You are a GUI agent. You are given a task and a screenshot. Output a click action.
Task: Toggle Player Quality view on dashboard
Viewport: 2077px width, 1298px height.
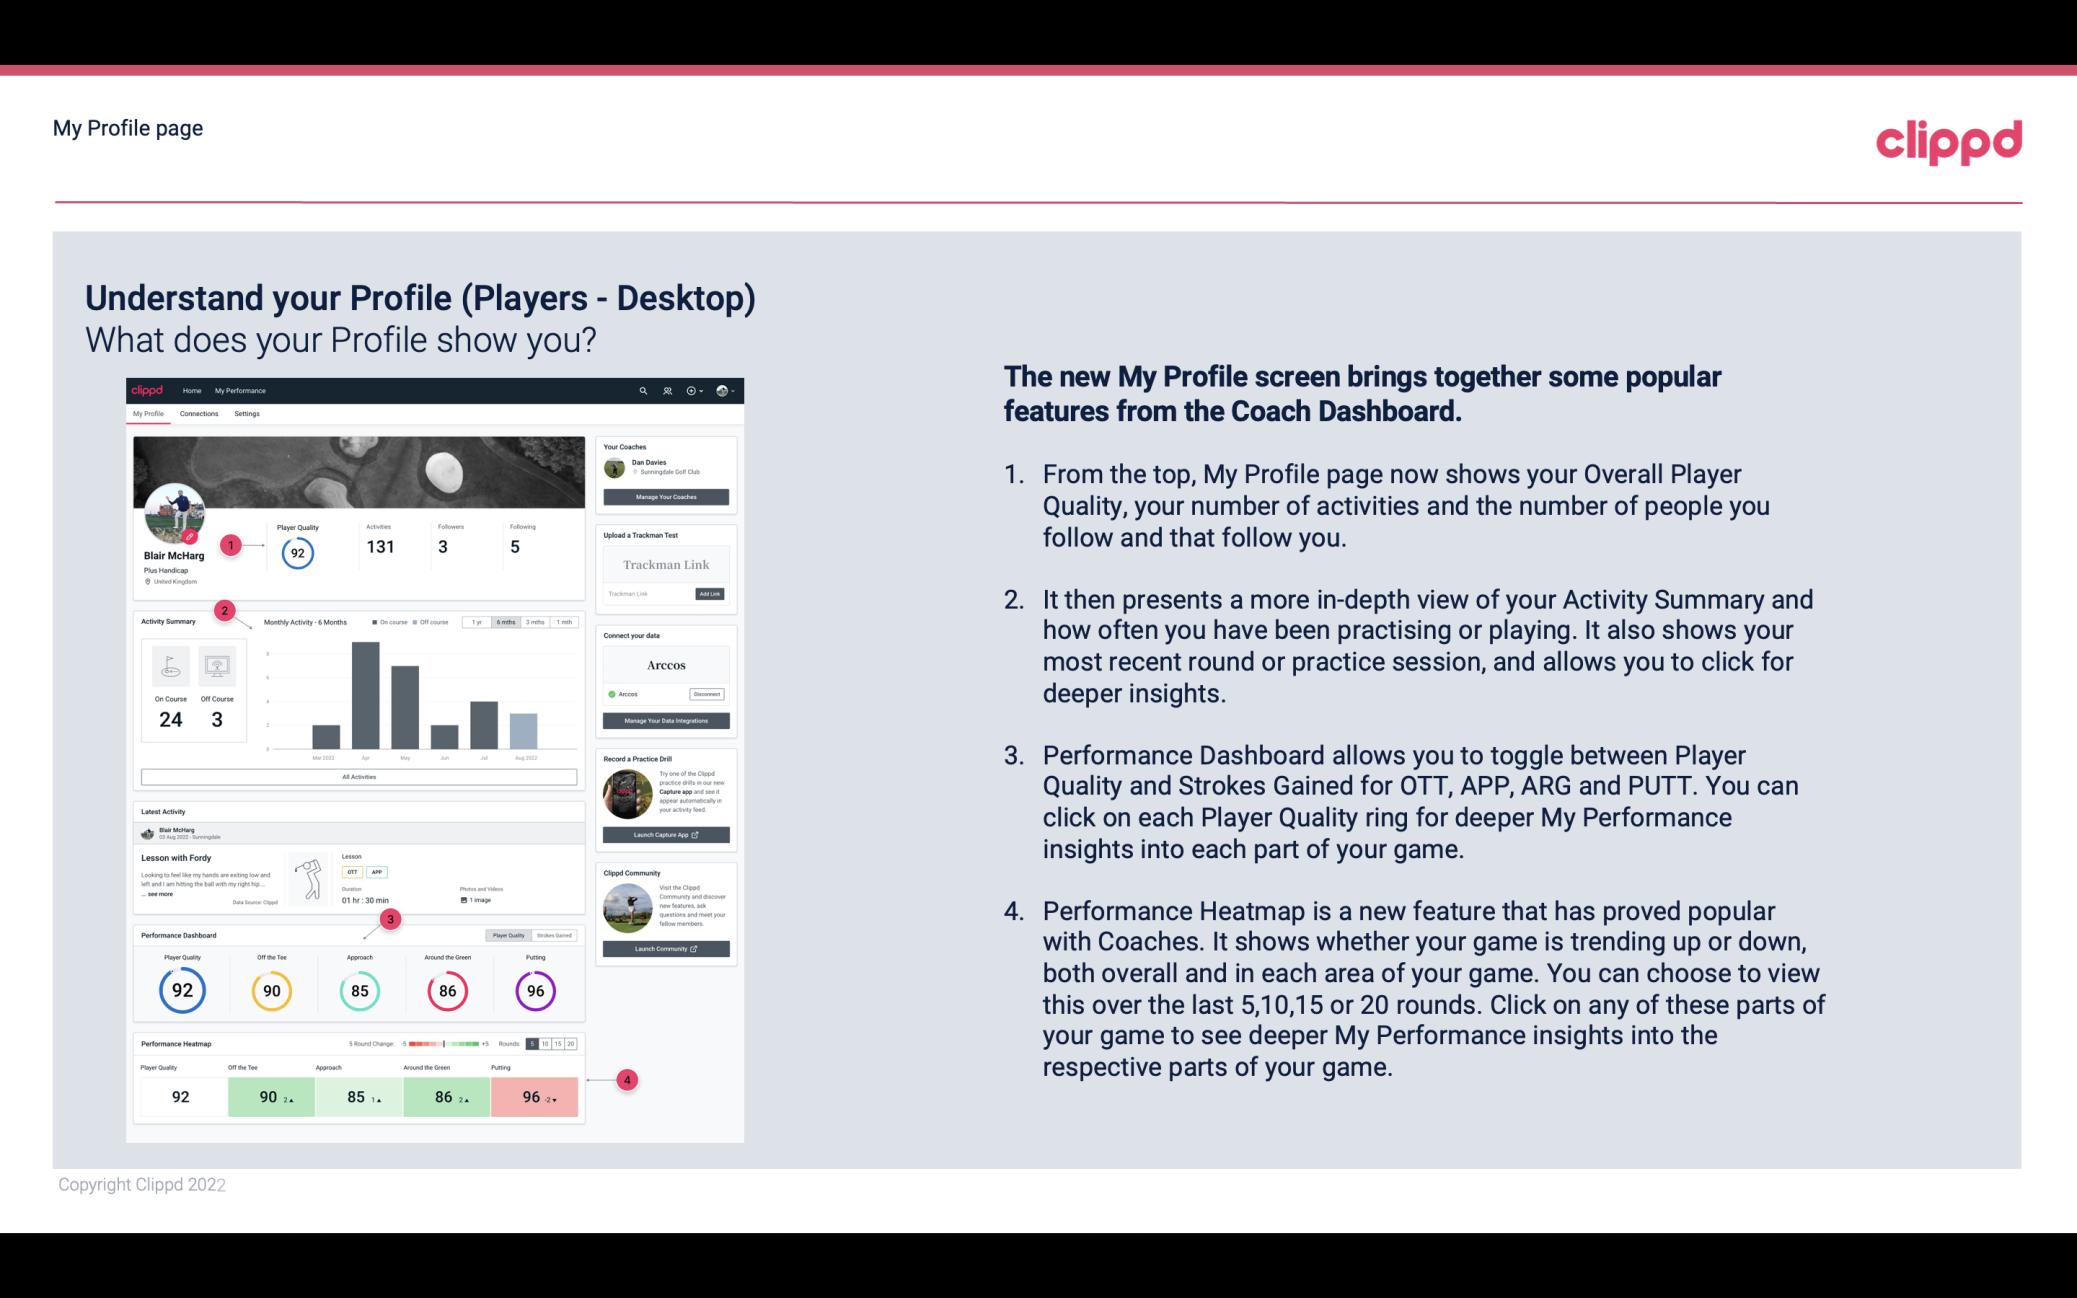point(508,935)
